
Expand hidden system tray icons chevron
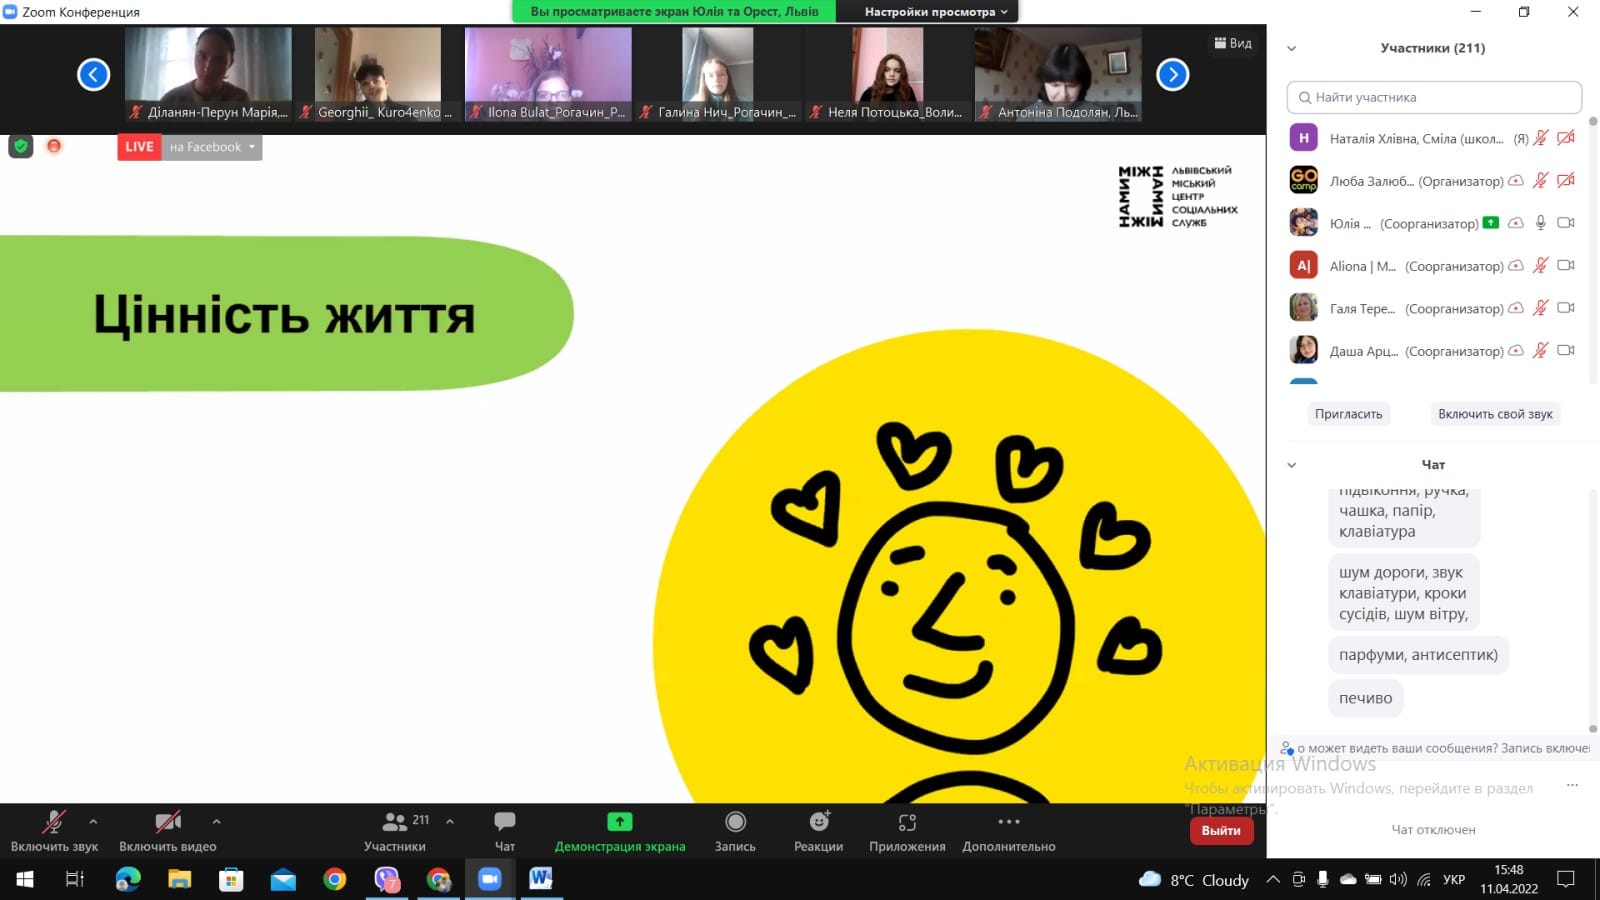[1272, 879]
